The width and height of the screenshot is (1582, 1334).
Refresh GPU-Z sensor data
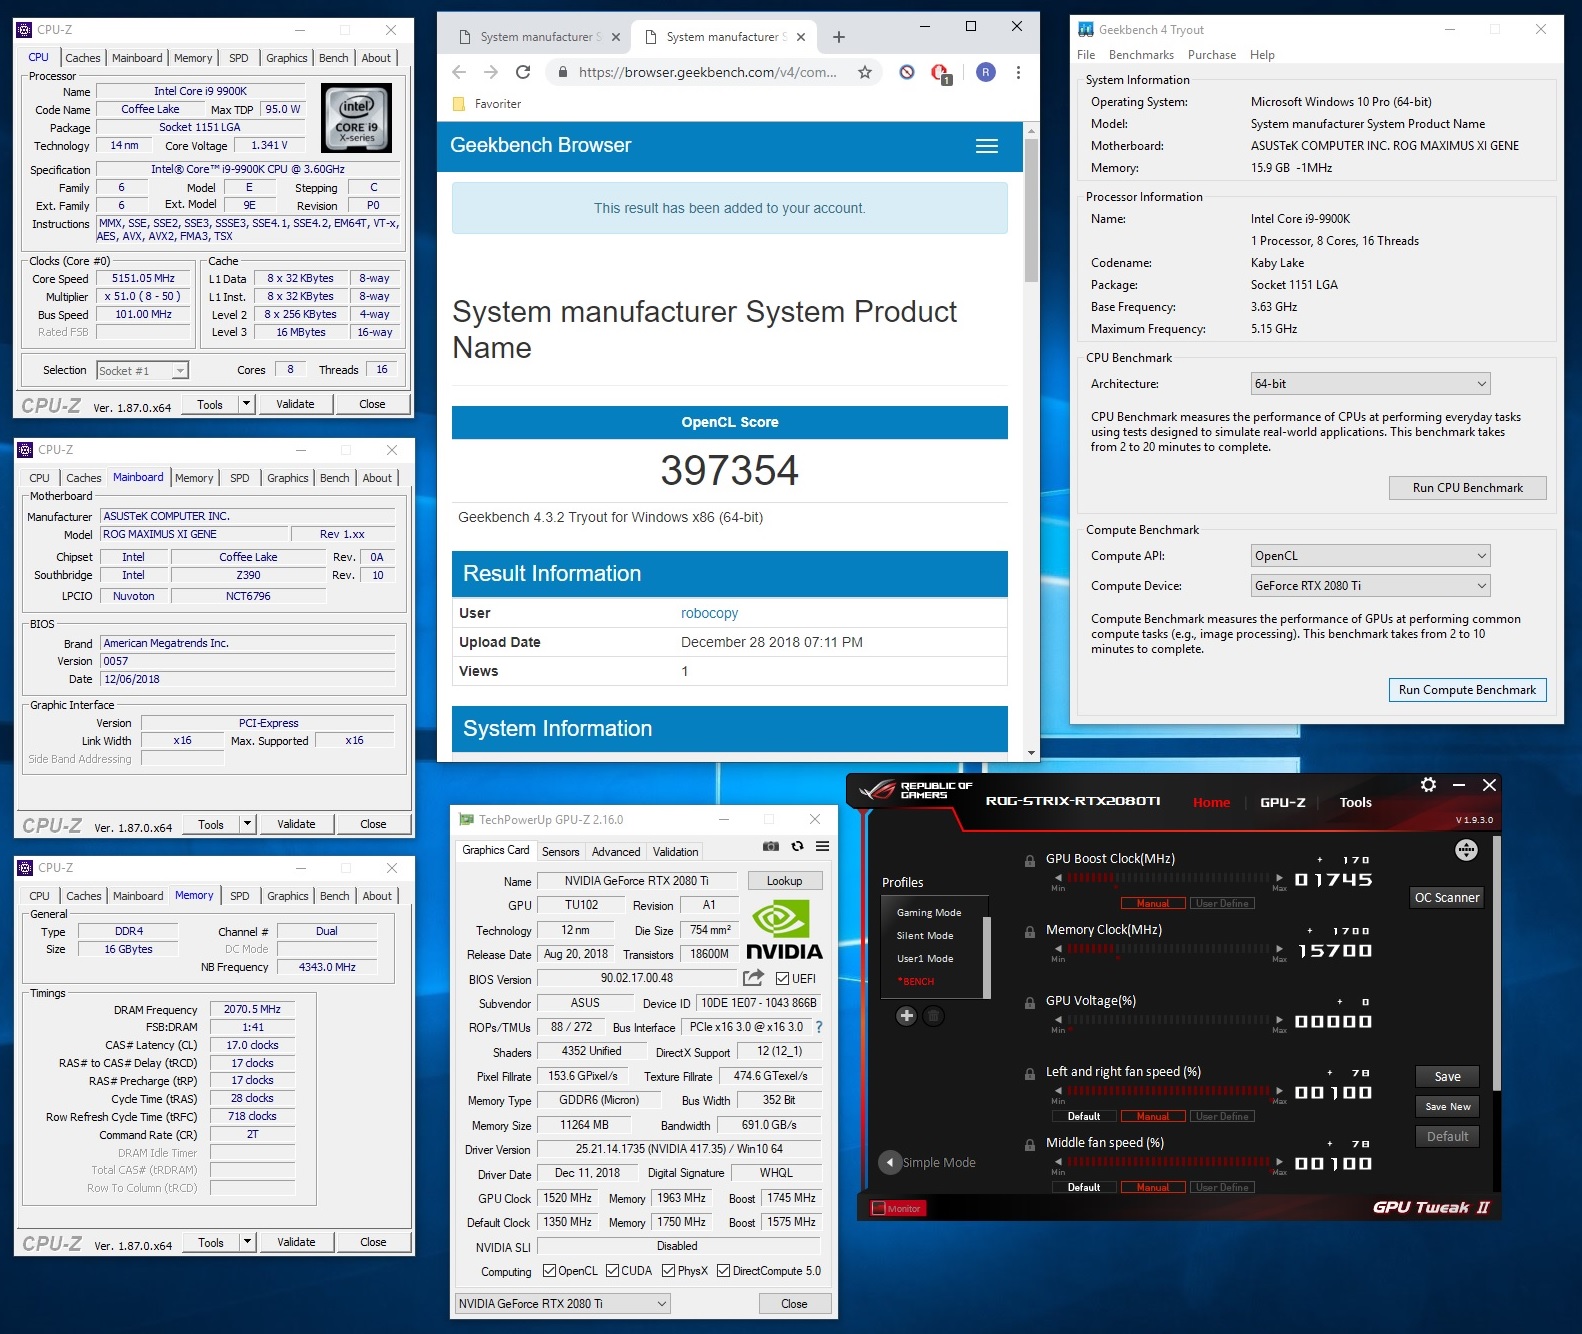pos(797,846)
